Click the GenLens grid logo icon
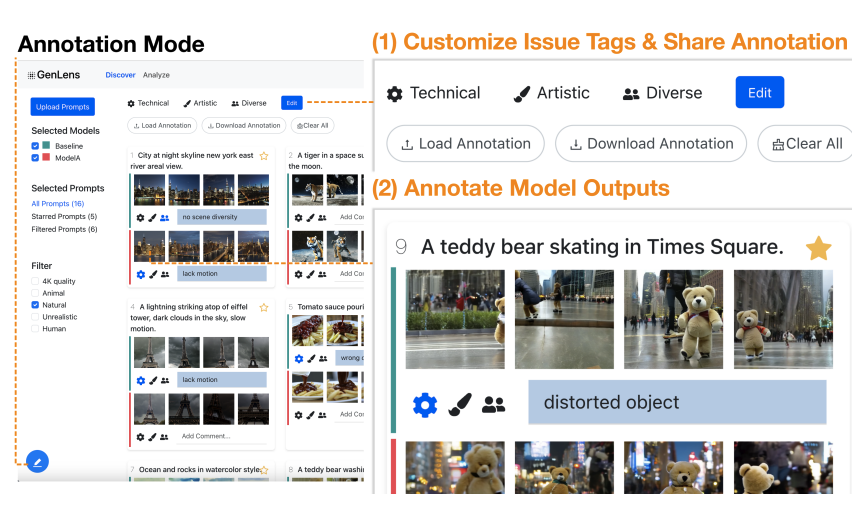This screenshot has height=512, width=863. (31, 75)
